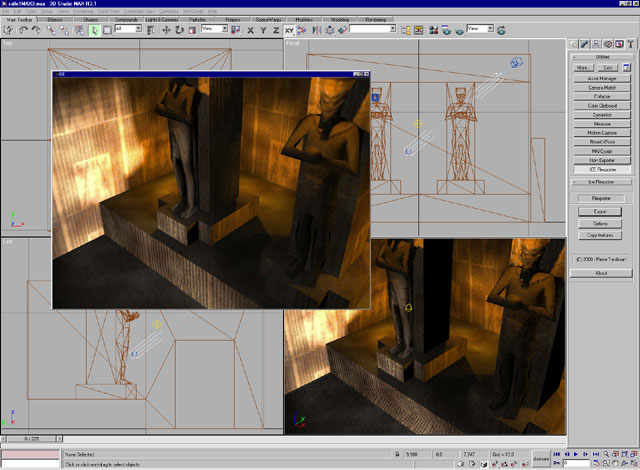
Task: Open the reference coordinate system View dropdown
Action: click(214, 29)
